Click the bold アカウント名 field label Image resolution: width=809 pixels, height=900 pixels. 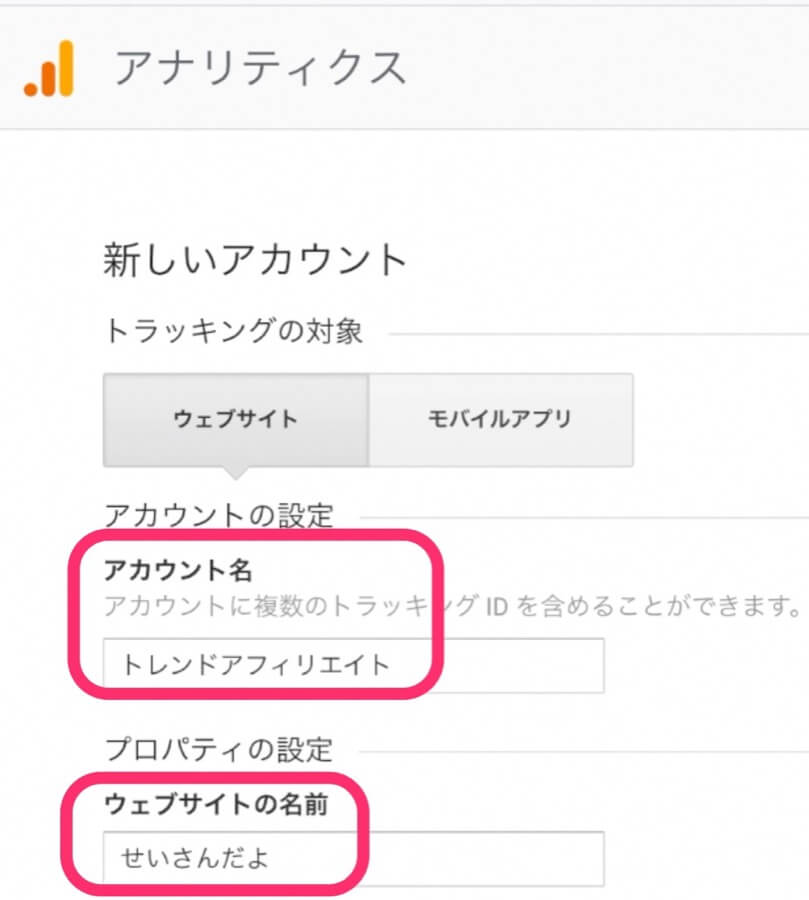(x=179, y=570)
